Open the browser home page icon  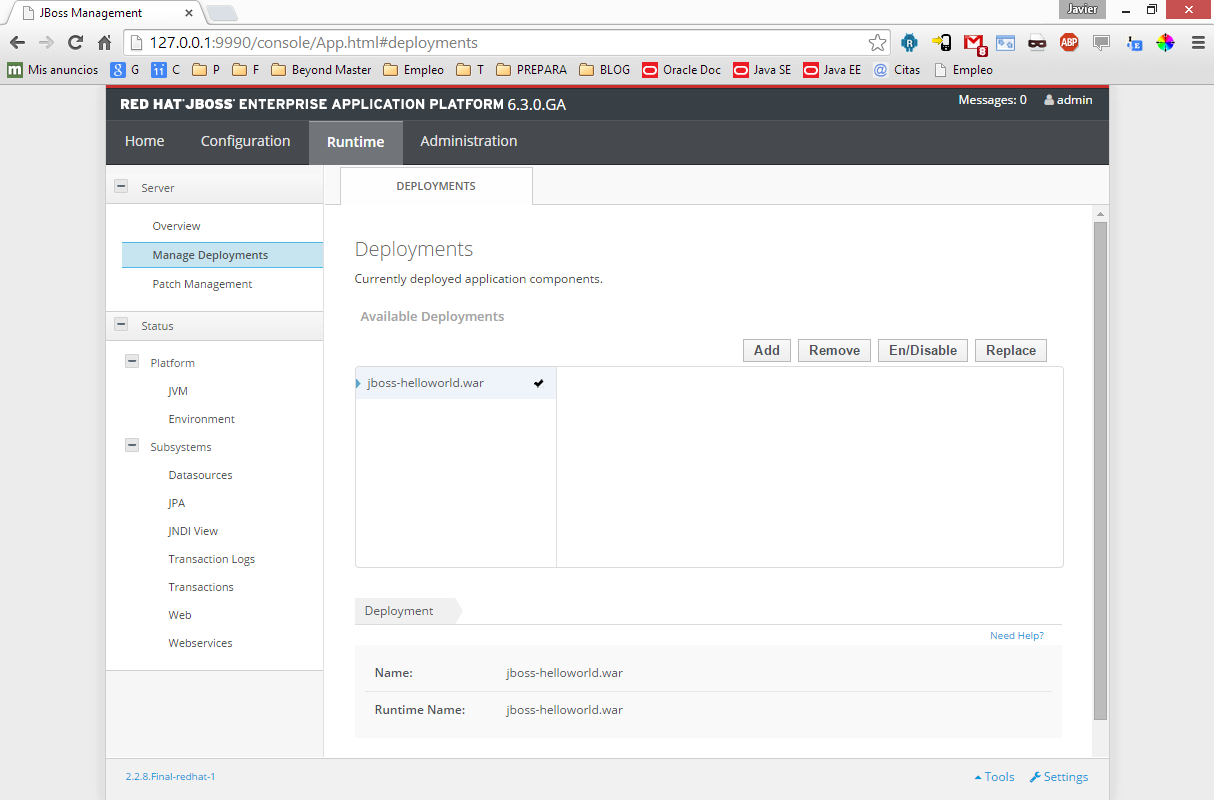coord(104,43)
